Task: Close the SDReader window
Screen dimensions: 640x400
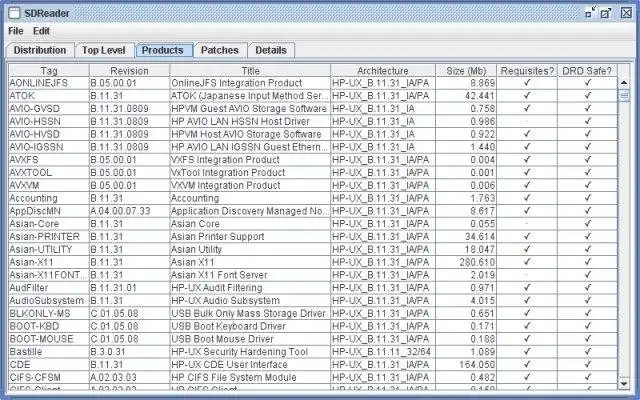Action: click(x=626, y=13)
